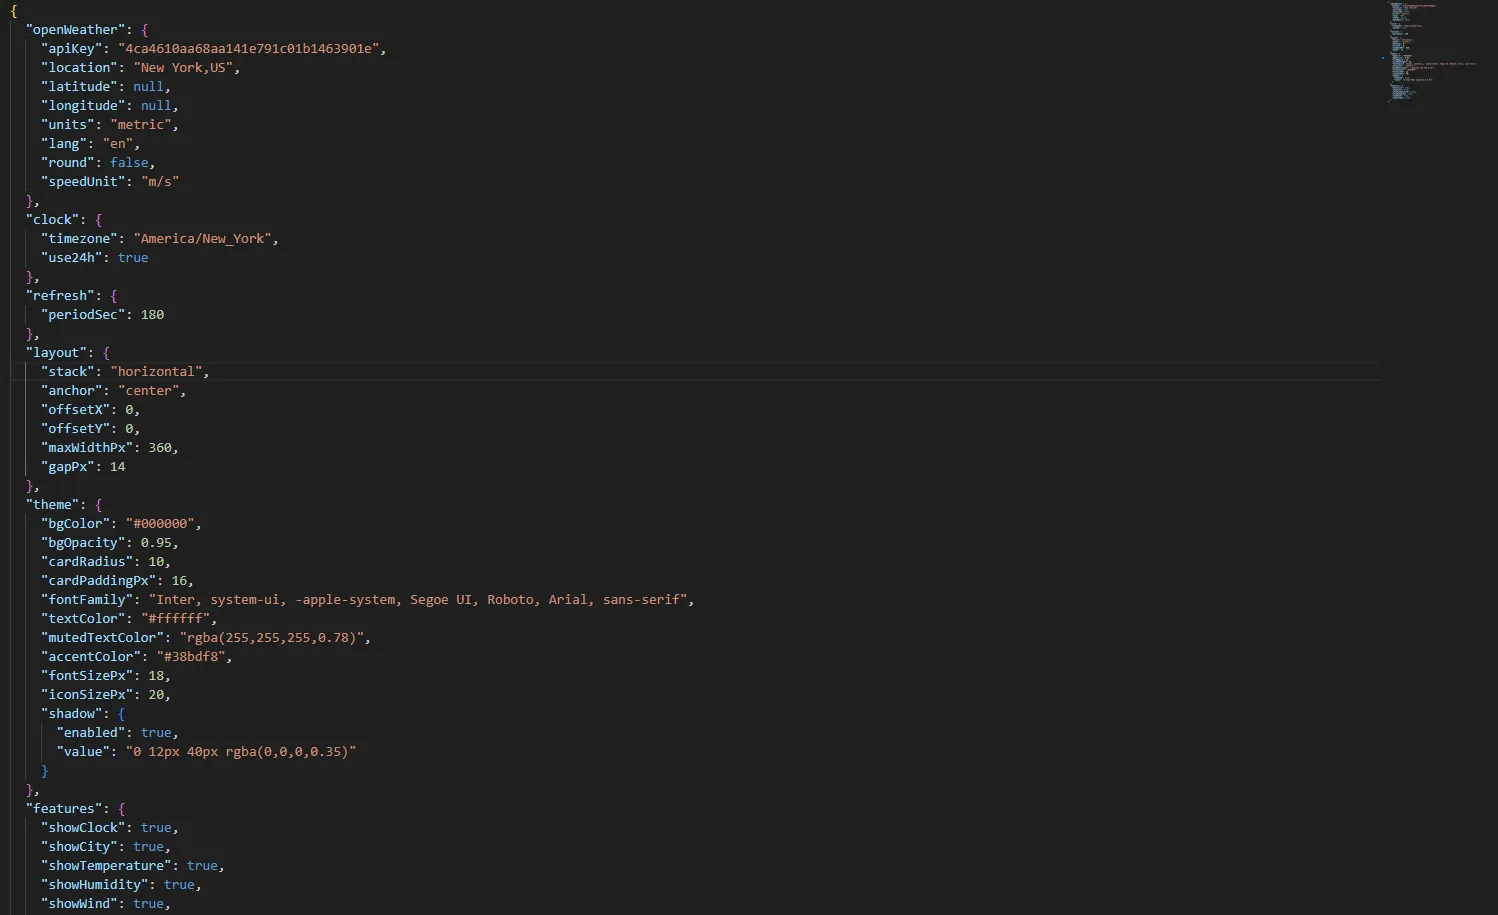The width and height of the screenshot is (1498, 915).
Task: Click the opening brace on the first line
Action: (x=13, y=10)
